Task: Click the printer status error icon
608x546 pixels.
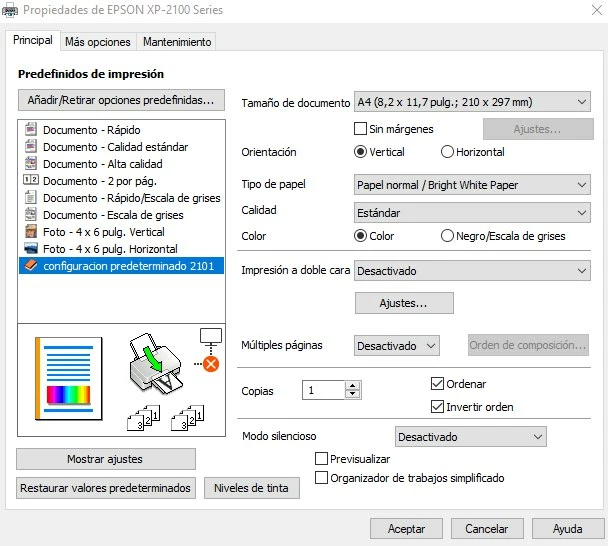Action: [x=211, y=364]
